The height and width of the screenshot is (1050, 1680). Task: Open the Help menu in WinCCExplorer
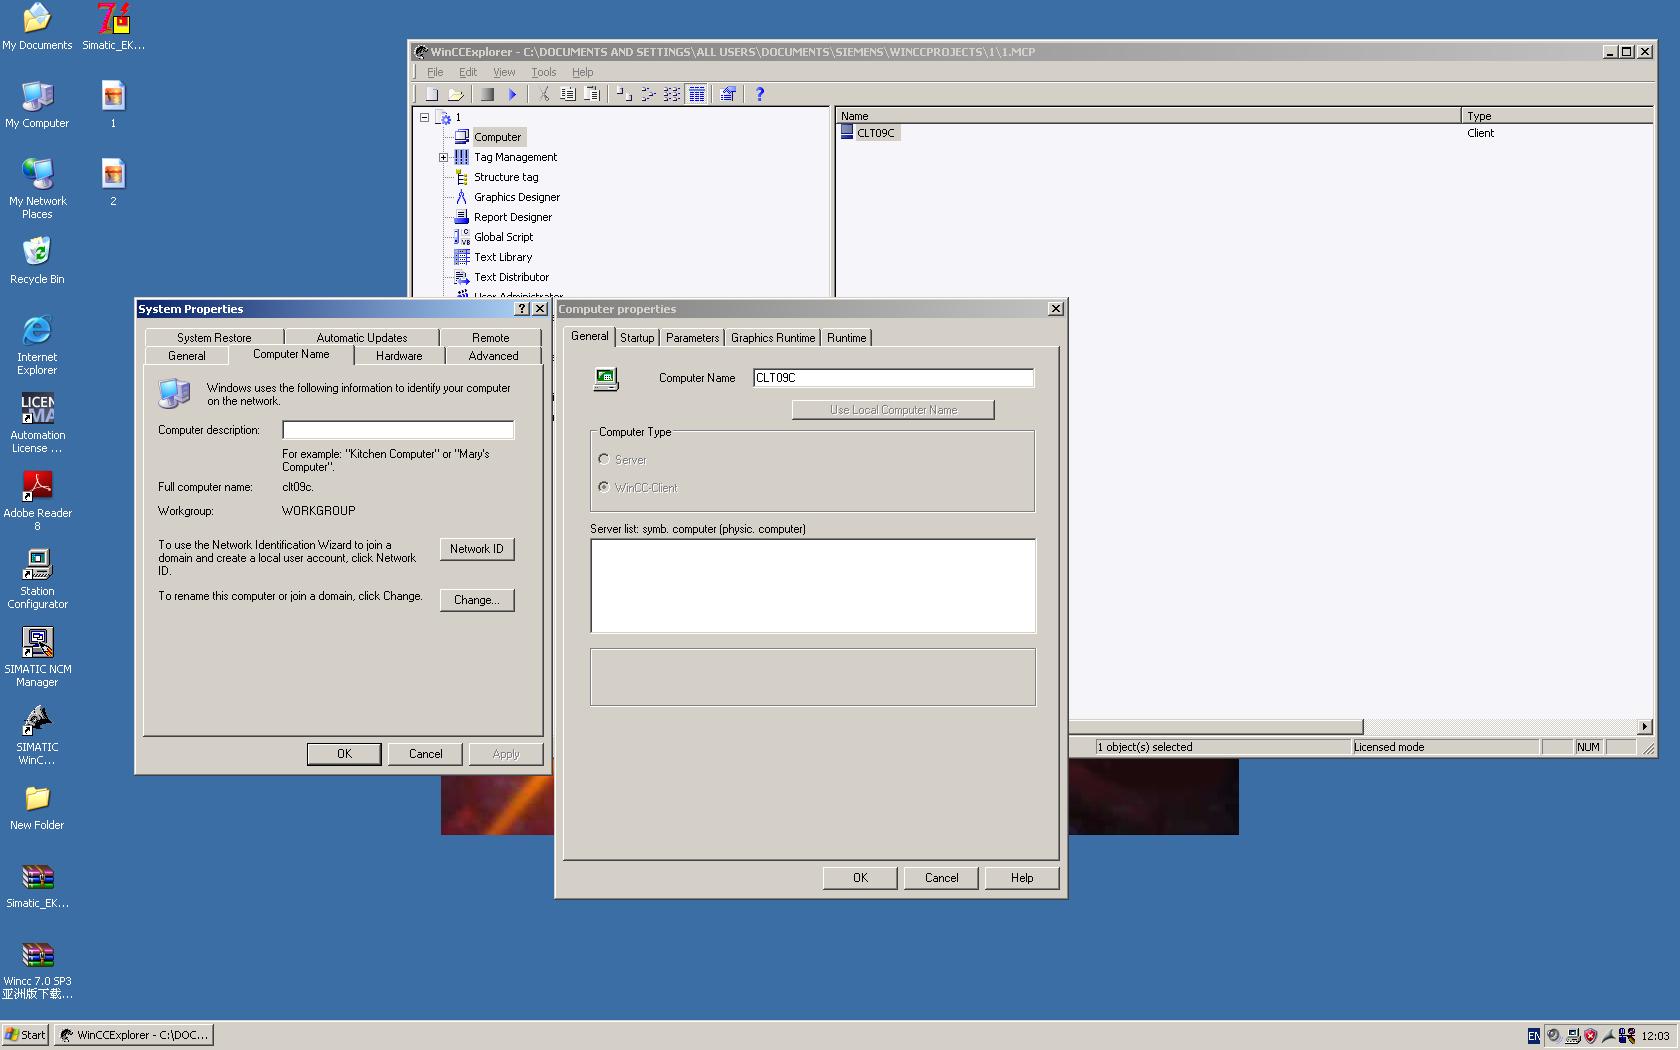[x=583, y=72]
